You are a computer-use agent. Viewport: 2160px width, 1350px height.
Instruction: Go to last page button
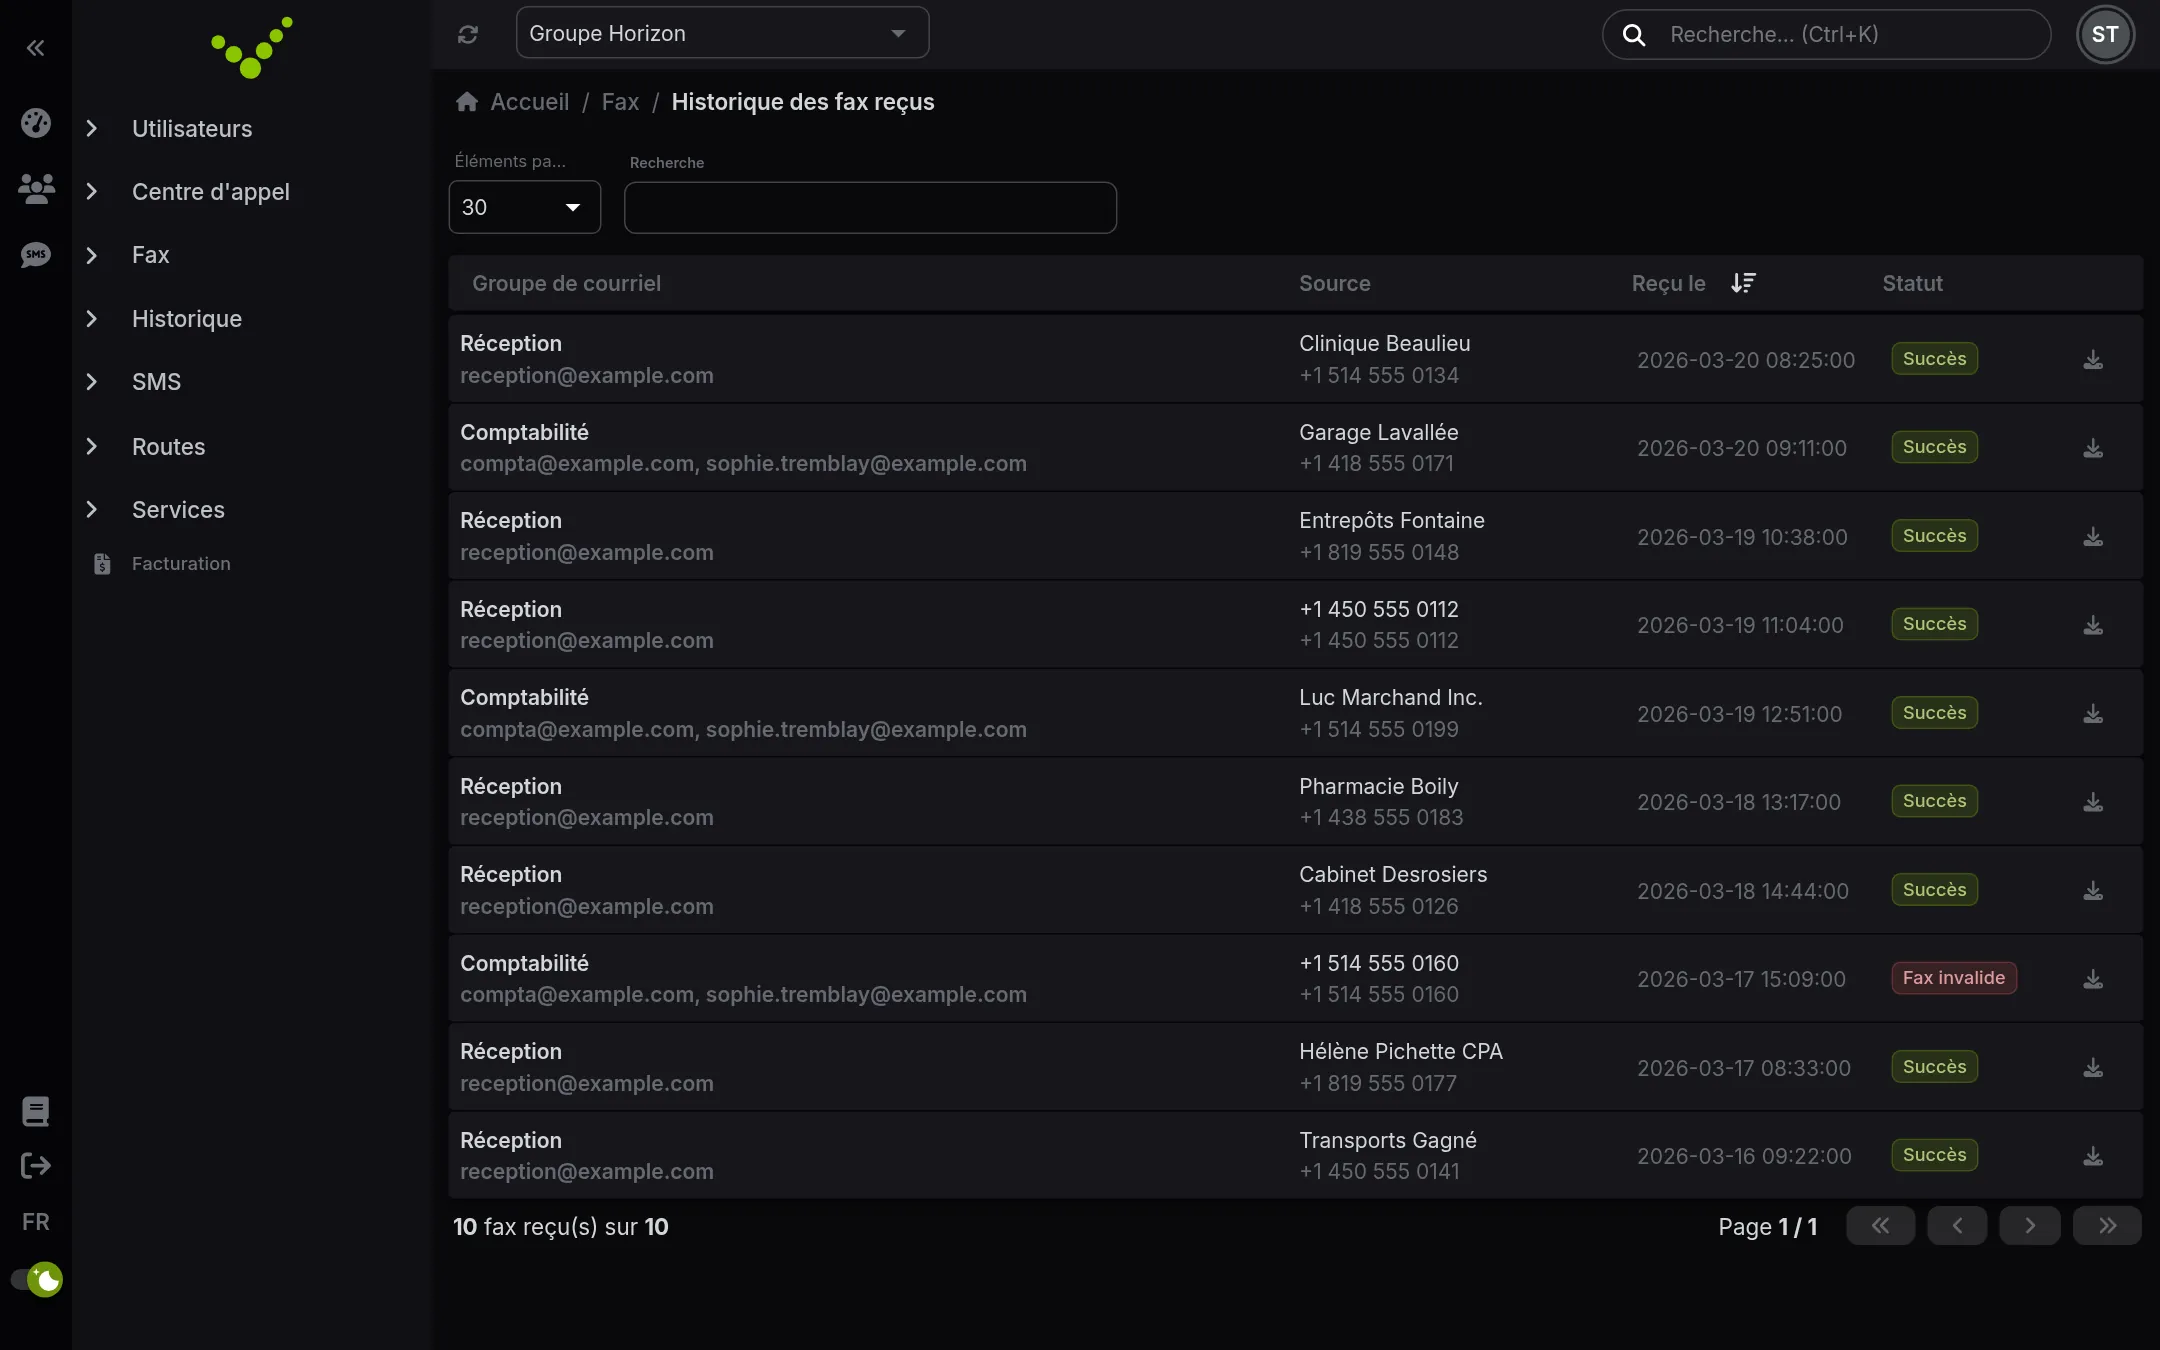click(2107, 1226)
